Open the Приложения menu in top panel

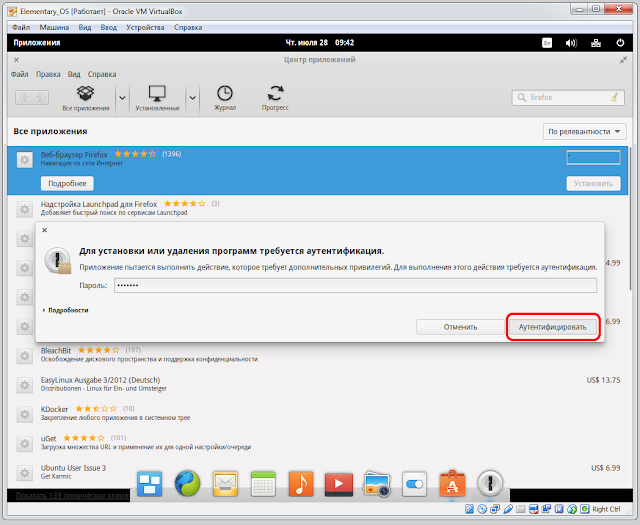click(37, 42)
